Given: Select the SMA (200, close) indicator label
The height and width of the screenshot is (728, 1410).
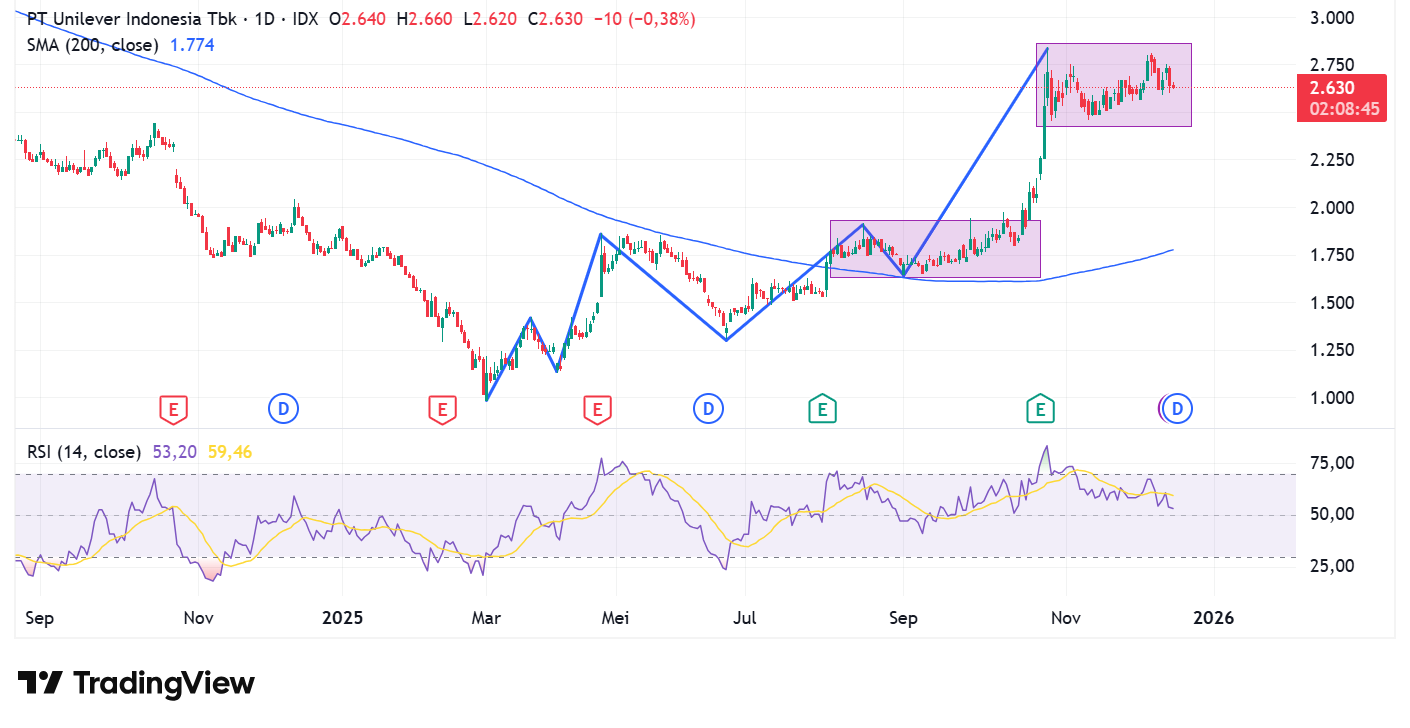Looking at the screenshot, I should 93,45.
